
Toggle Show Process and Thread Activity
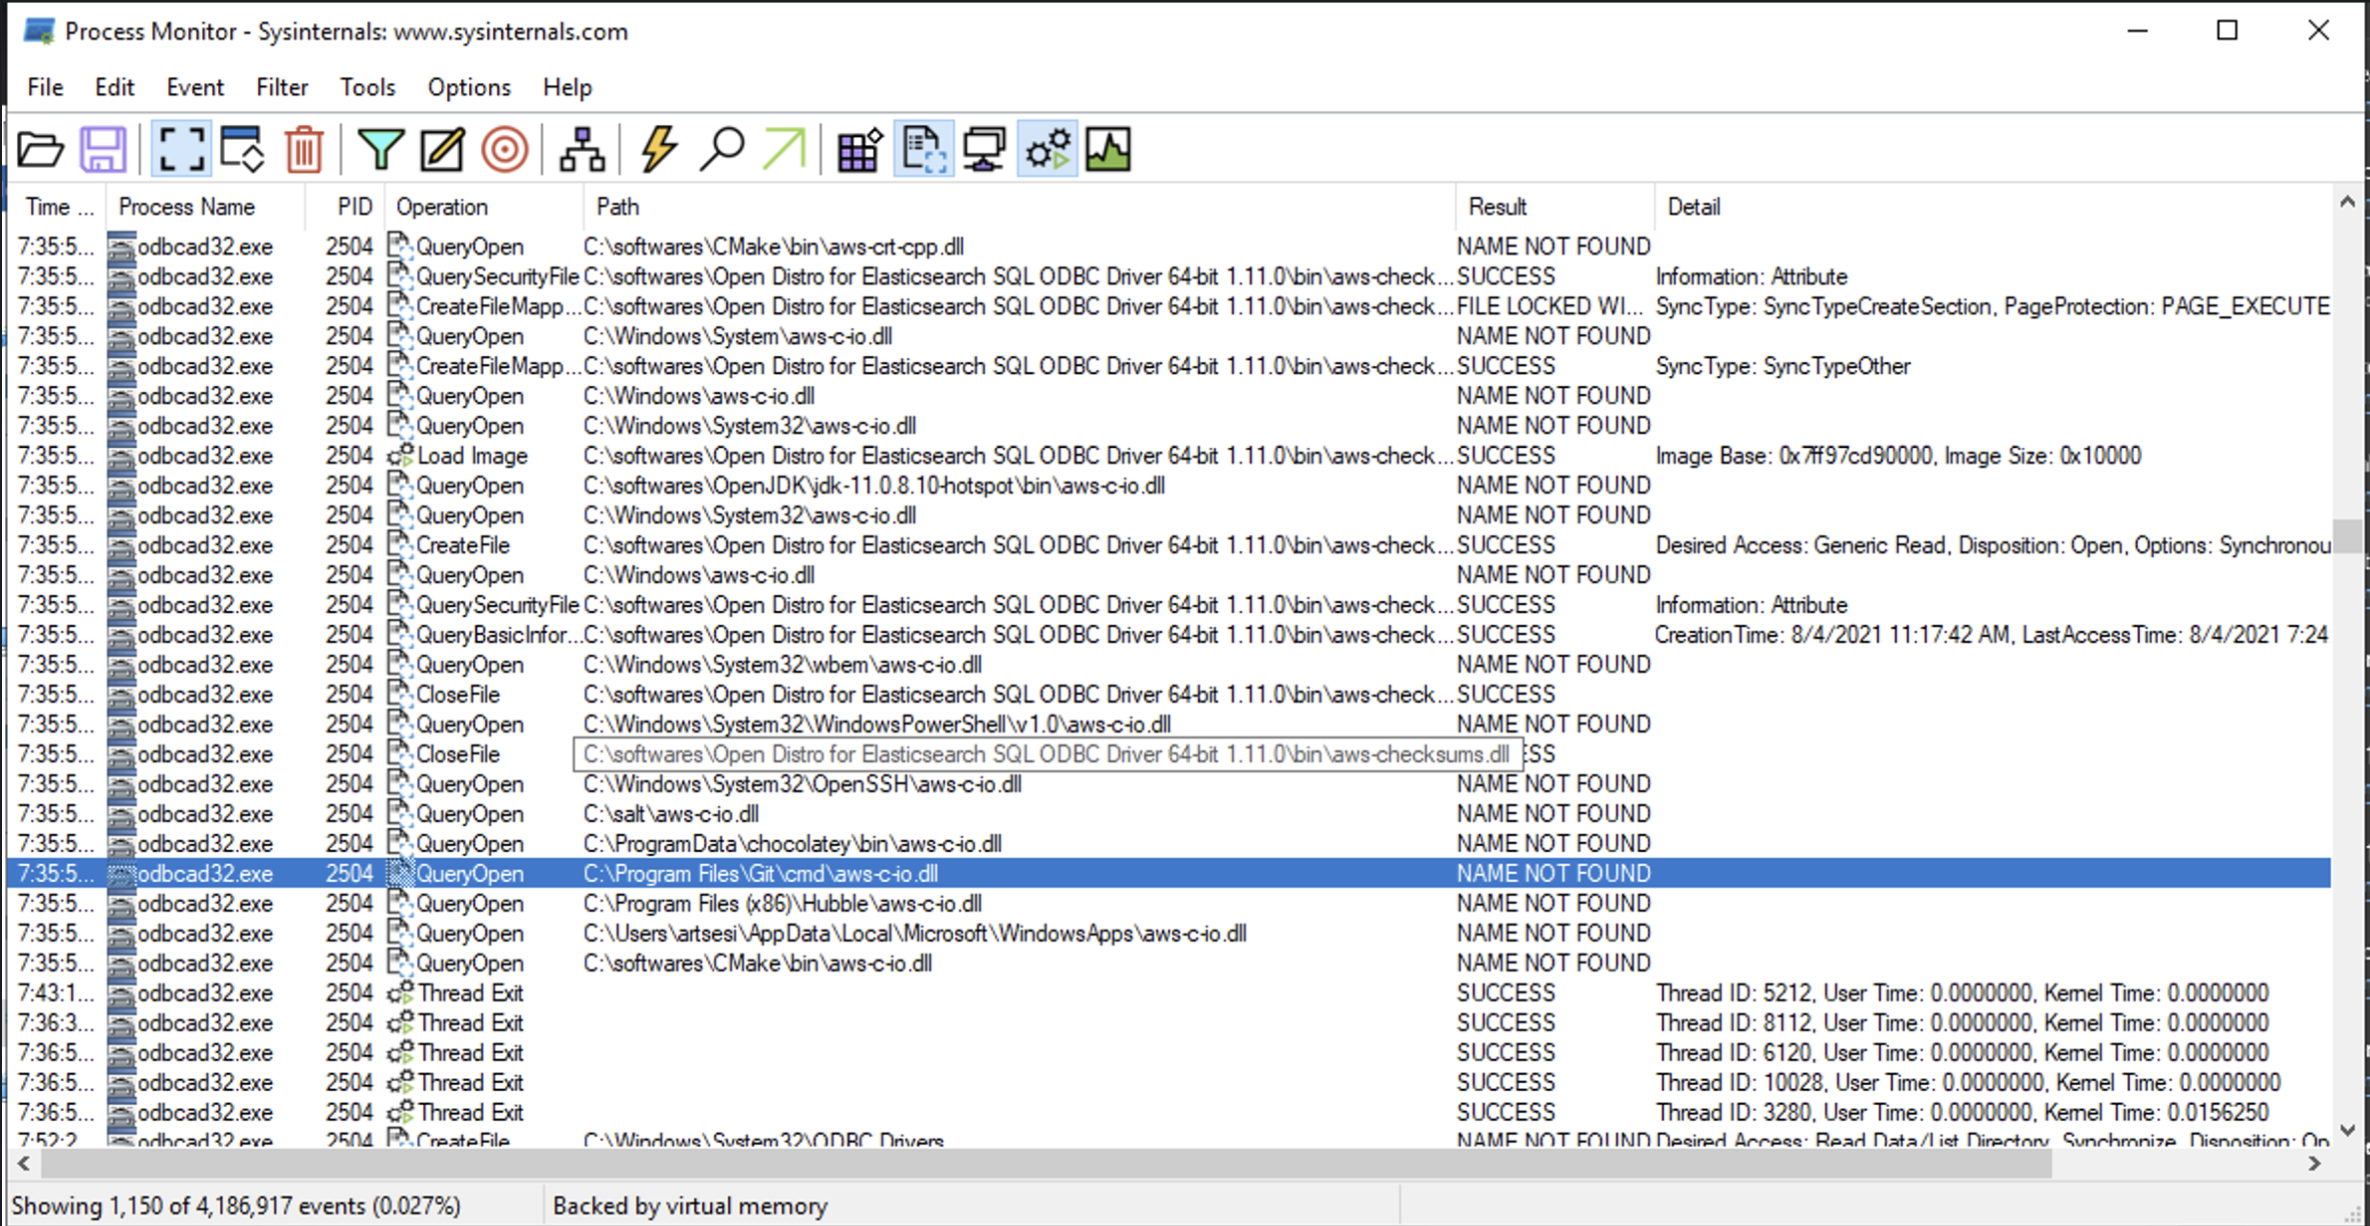click(x=1047, y=150)
